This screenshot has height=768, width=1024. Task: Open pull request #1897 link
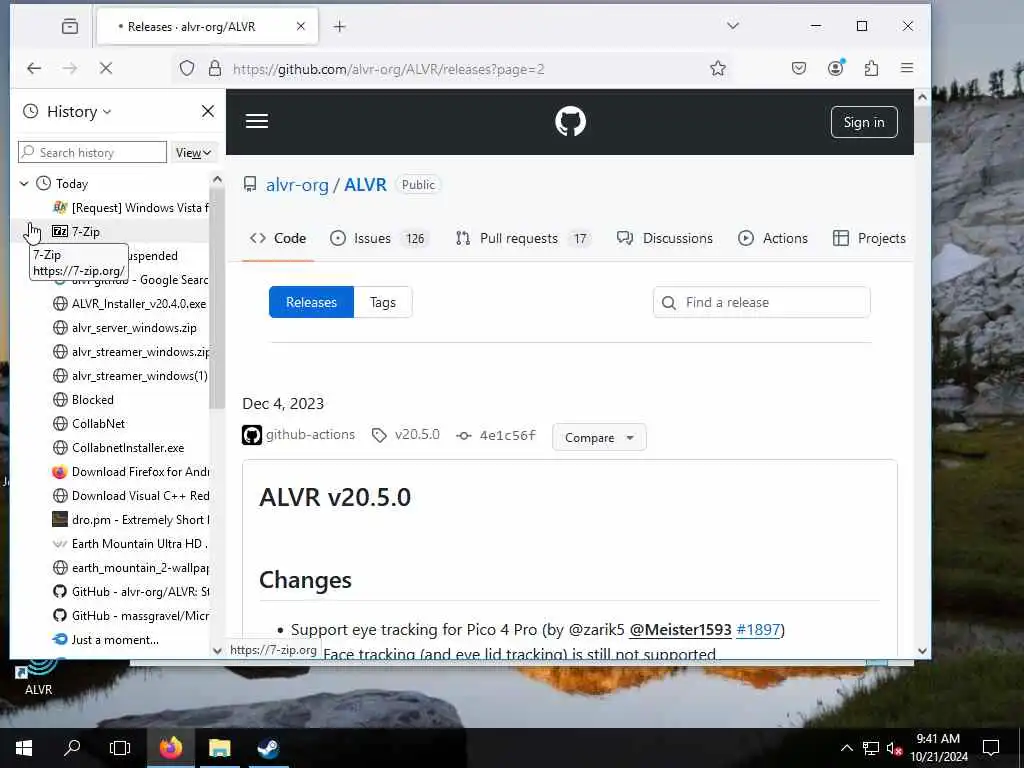coord(758,630)
